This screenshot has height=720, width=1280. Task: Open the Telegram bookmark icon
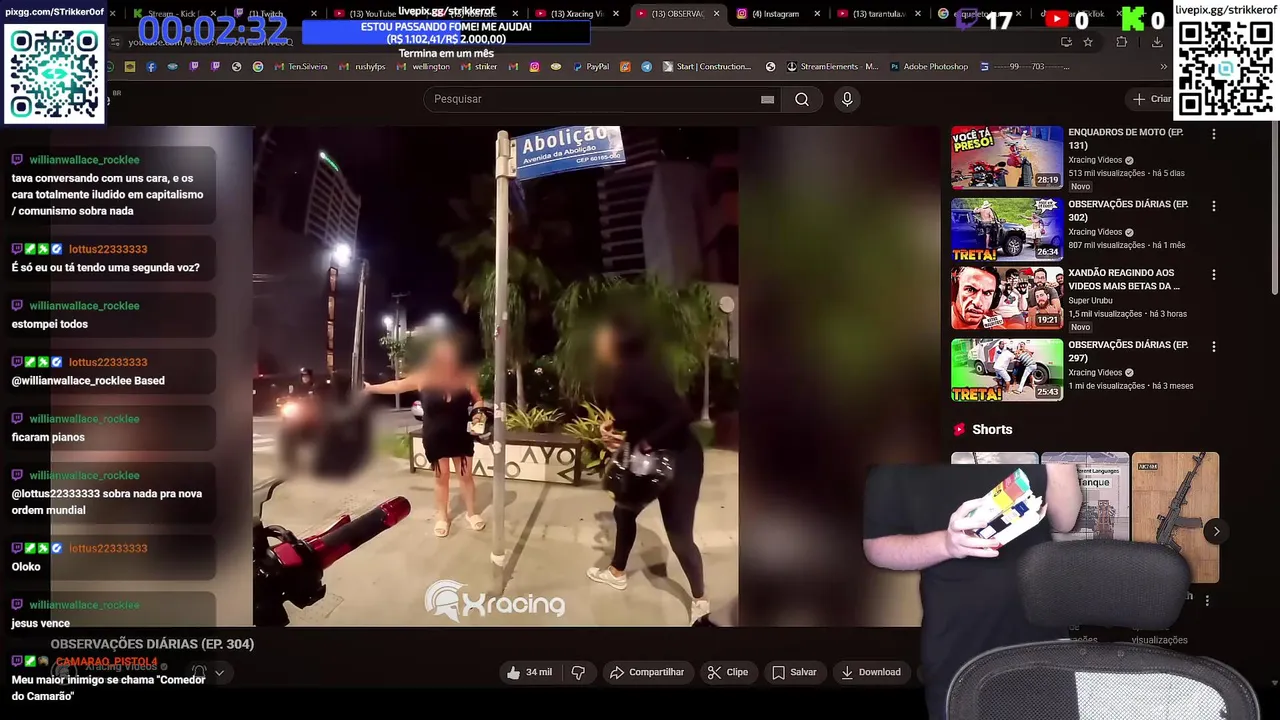click(x=646, y=67)
